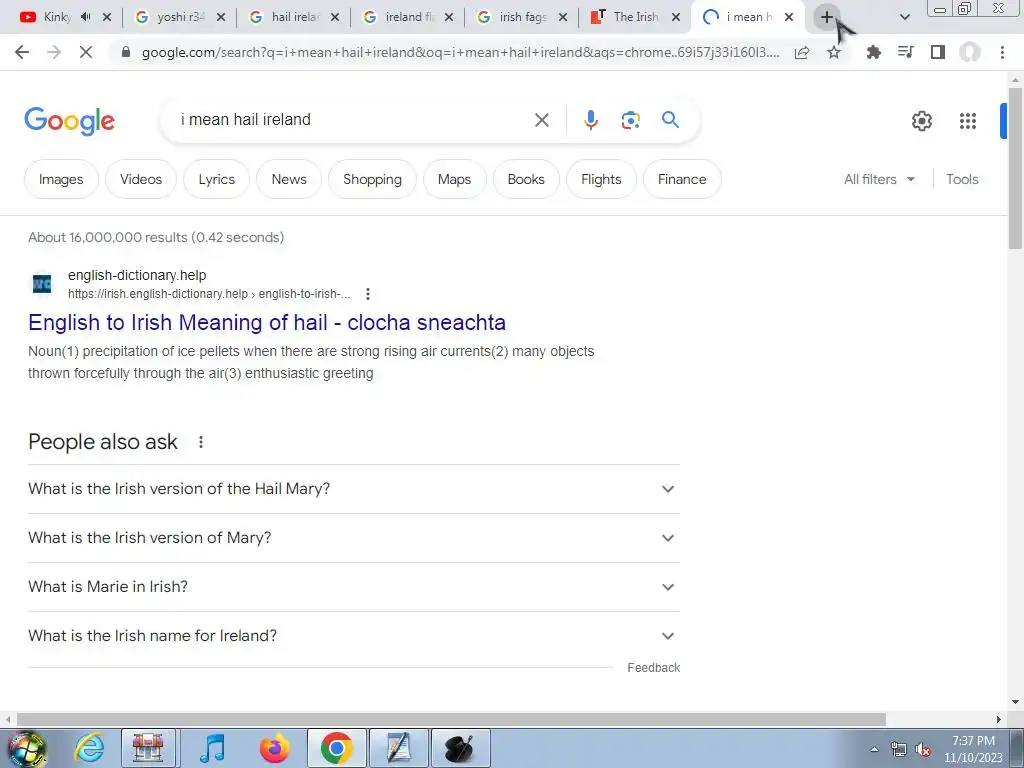Bookmark this page with the star icon
The image size is (1024, 768).
[x=834, y=52]
